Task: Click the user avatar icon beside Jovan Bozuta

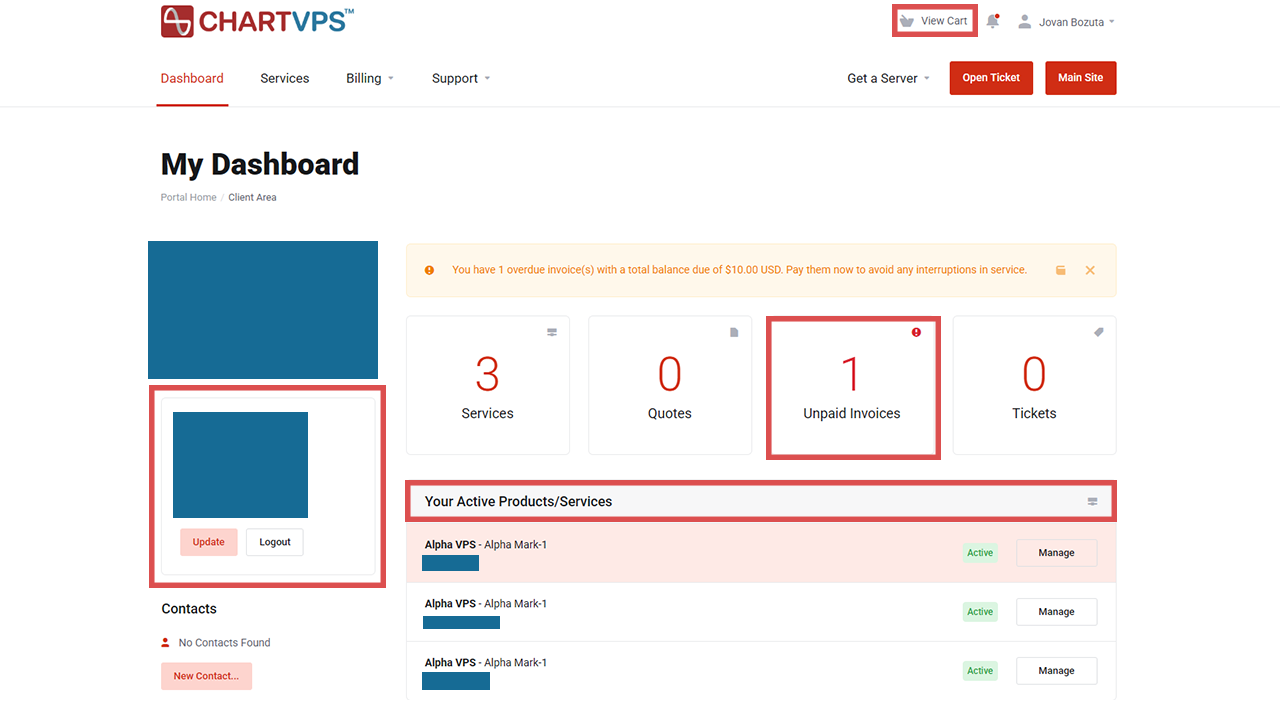Action: pyautogui.click(x=1024, y=21)
